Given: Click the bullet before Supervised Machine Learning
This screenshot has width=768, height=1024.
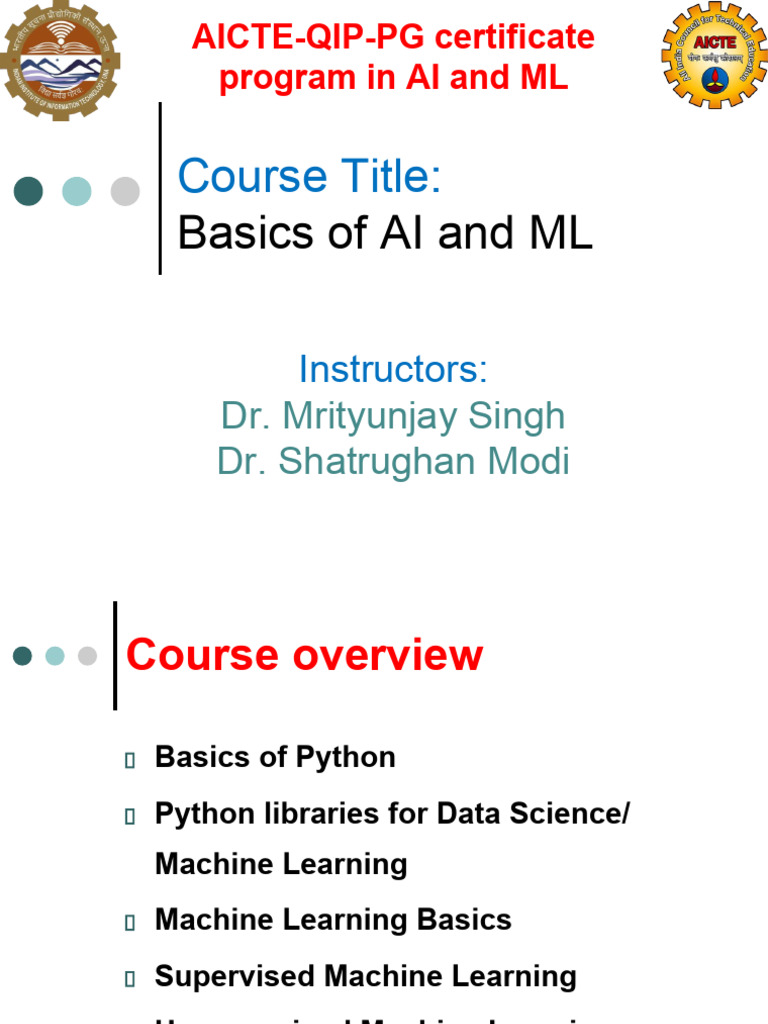Looking at the screenshot, I should pos(130,979).
